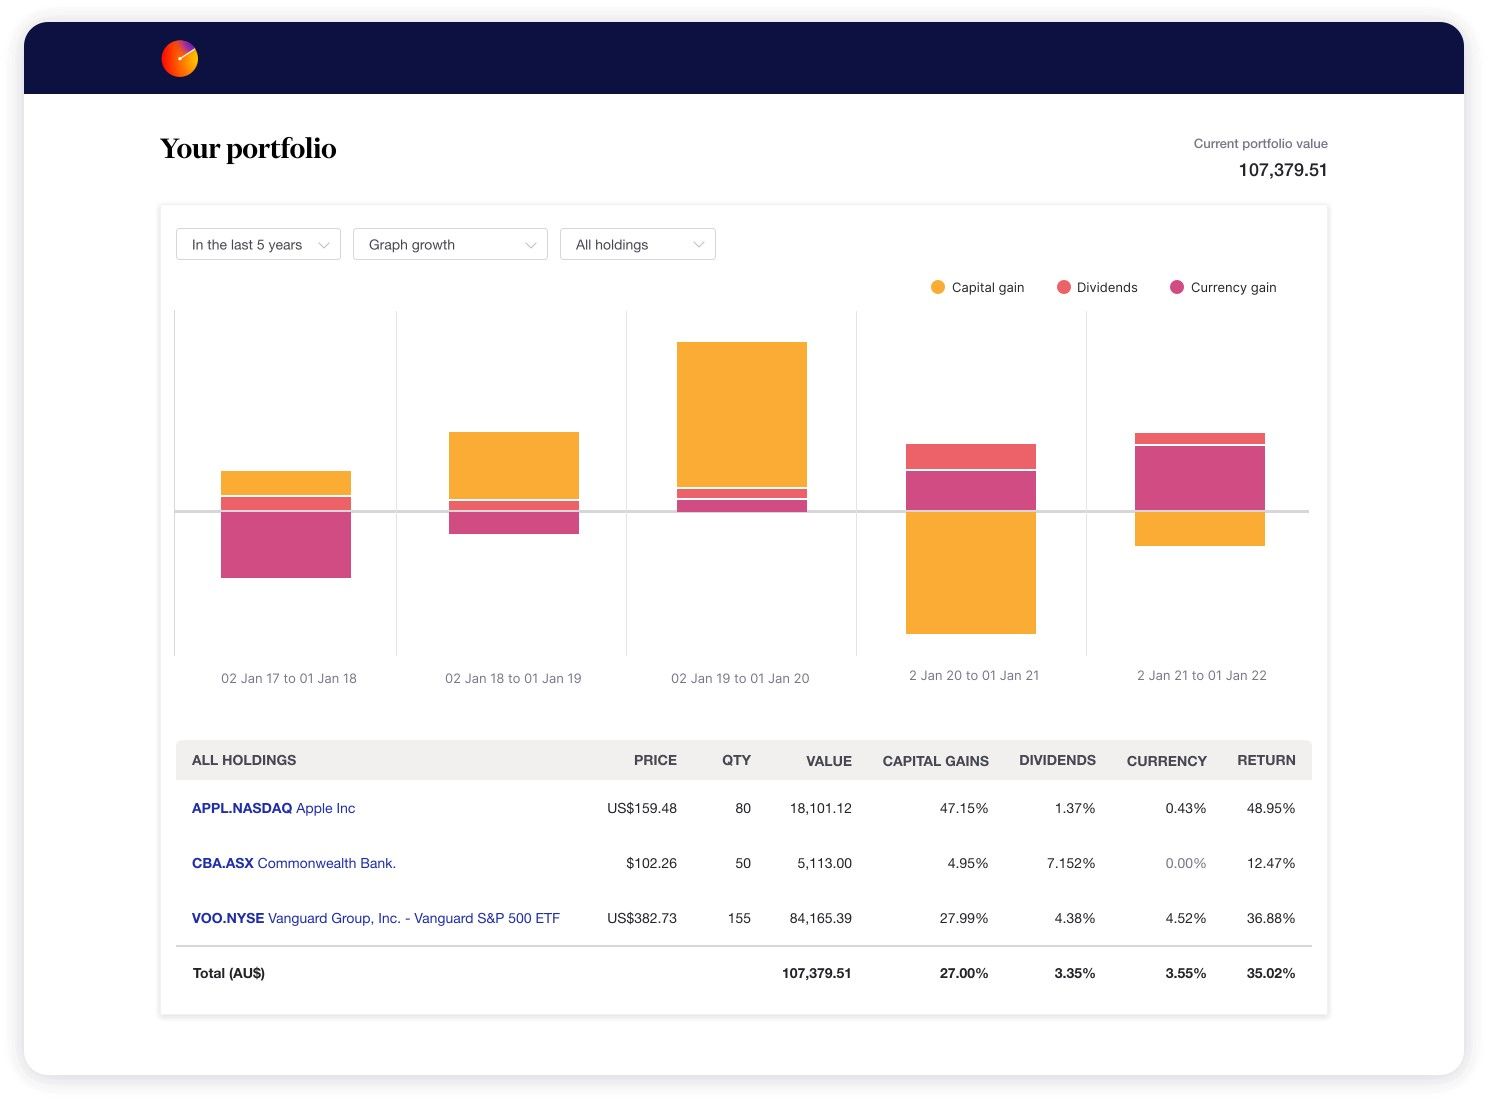Click the Commonwealth Bank dividends 7.152%
Image resolution: width=1488 pixels, height=1101 pixels.
point(1071,863)
